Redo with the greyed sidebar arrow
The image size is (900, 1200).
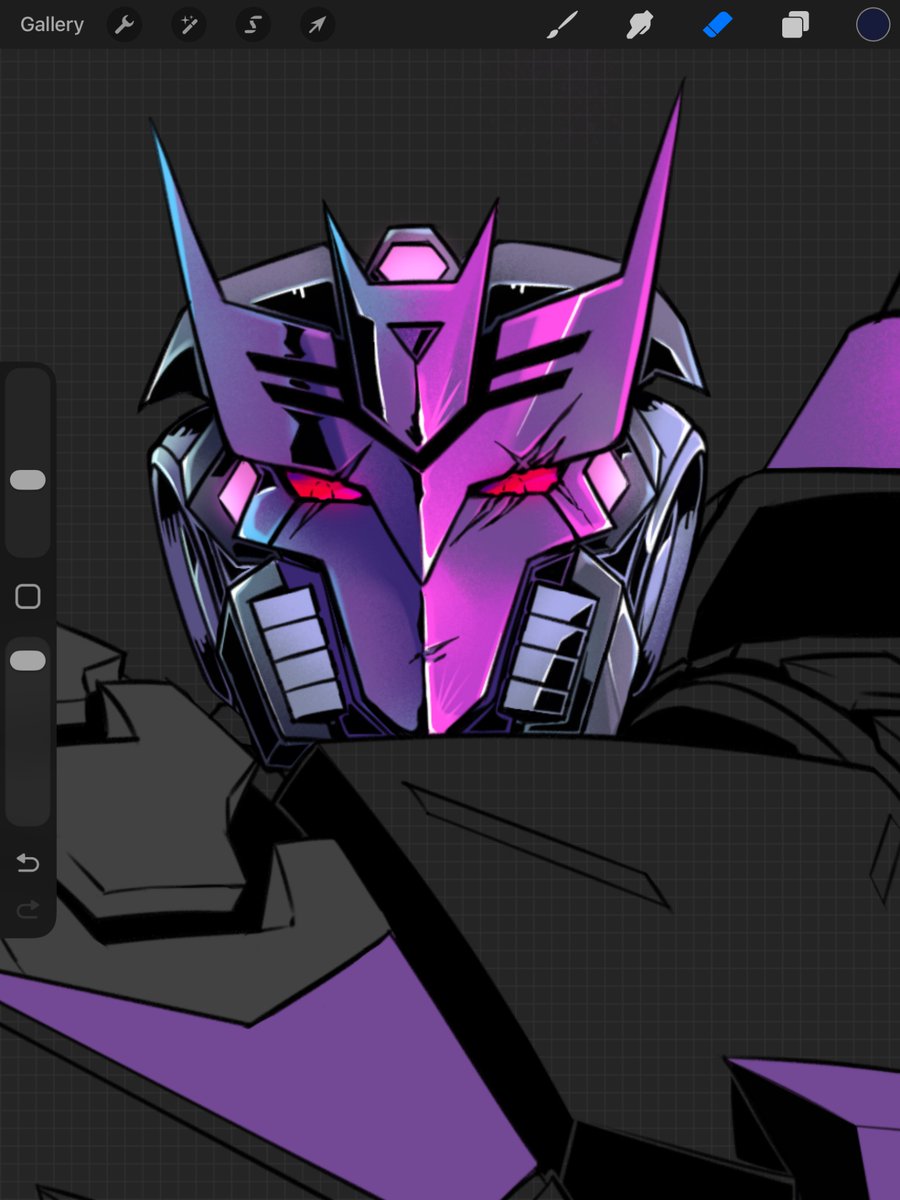point(28,909)
